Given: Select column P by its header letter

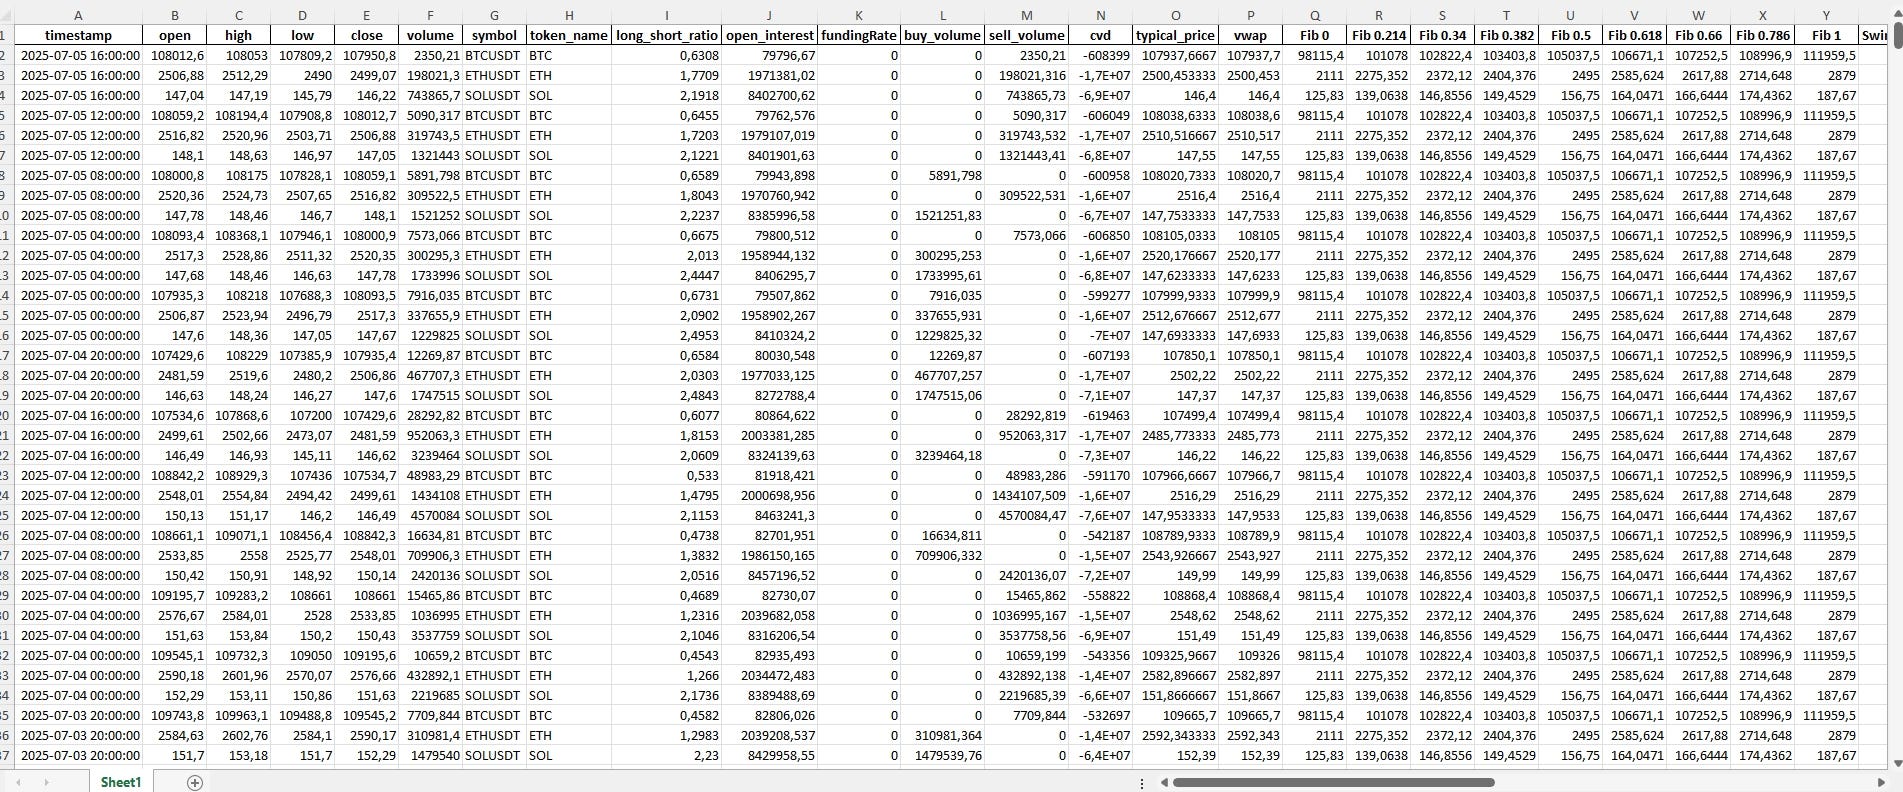Looking at the screenshot, I should pyautogui.click(x=1251, y=15).
